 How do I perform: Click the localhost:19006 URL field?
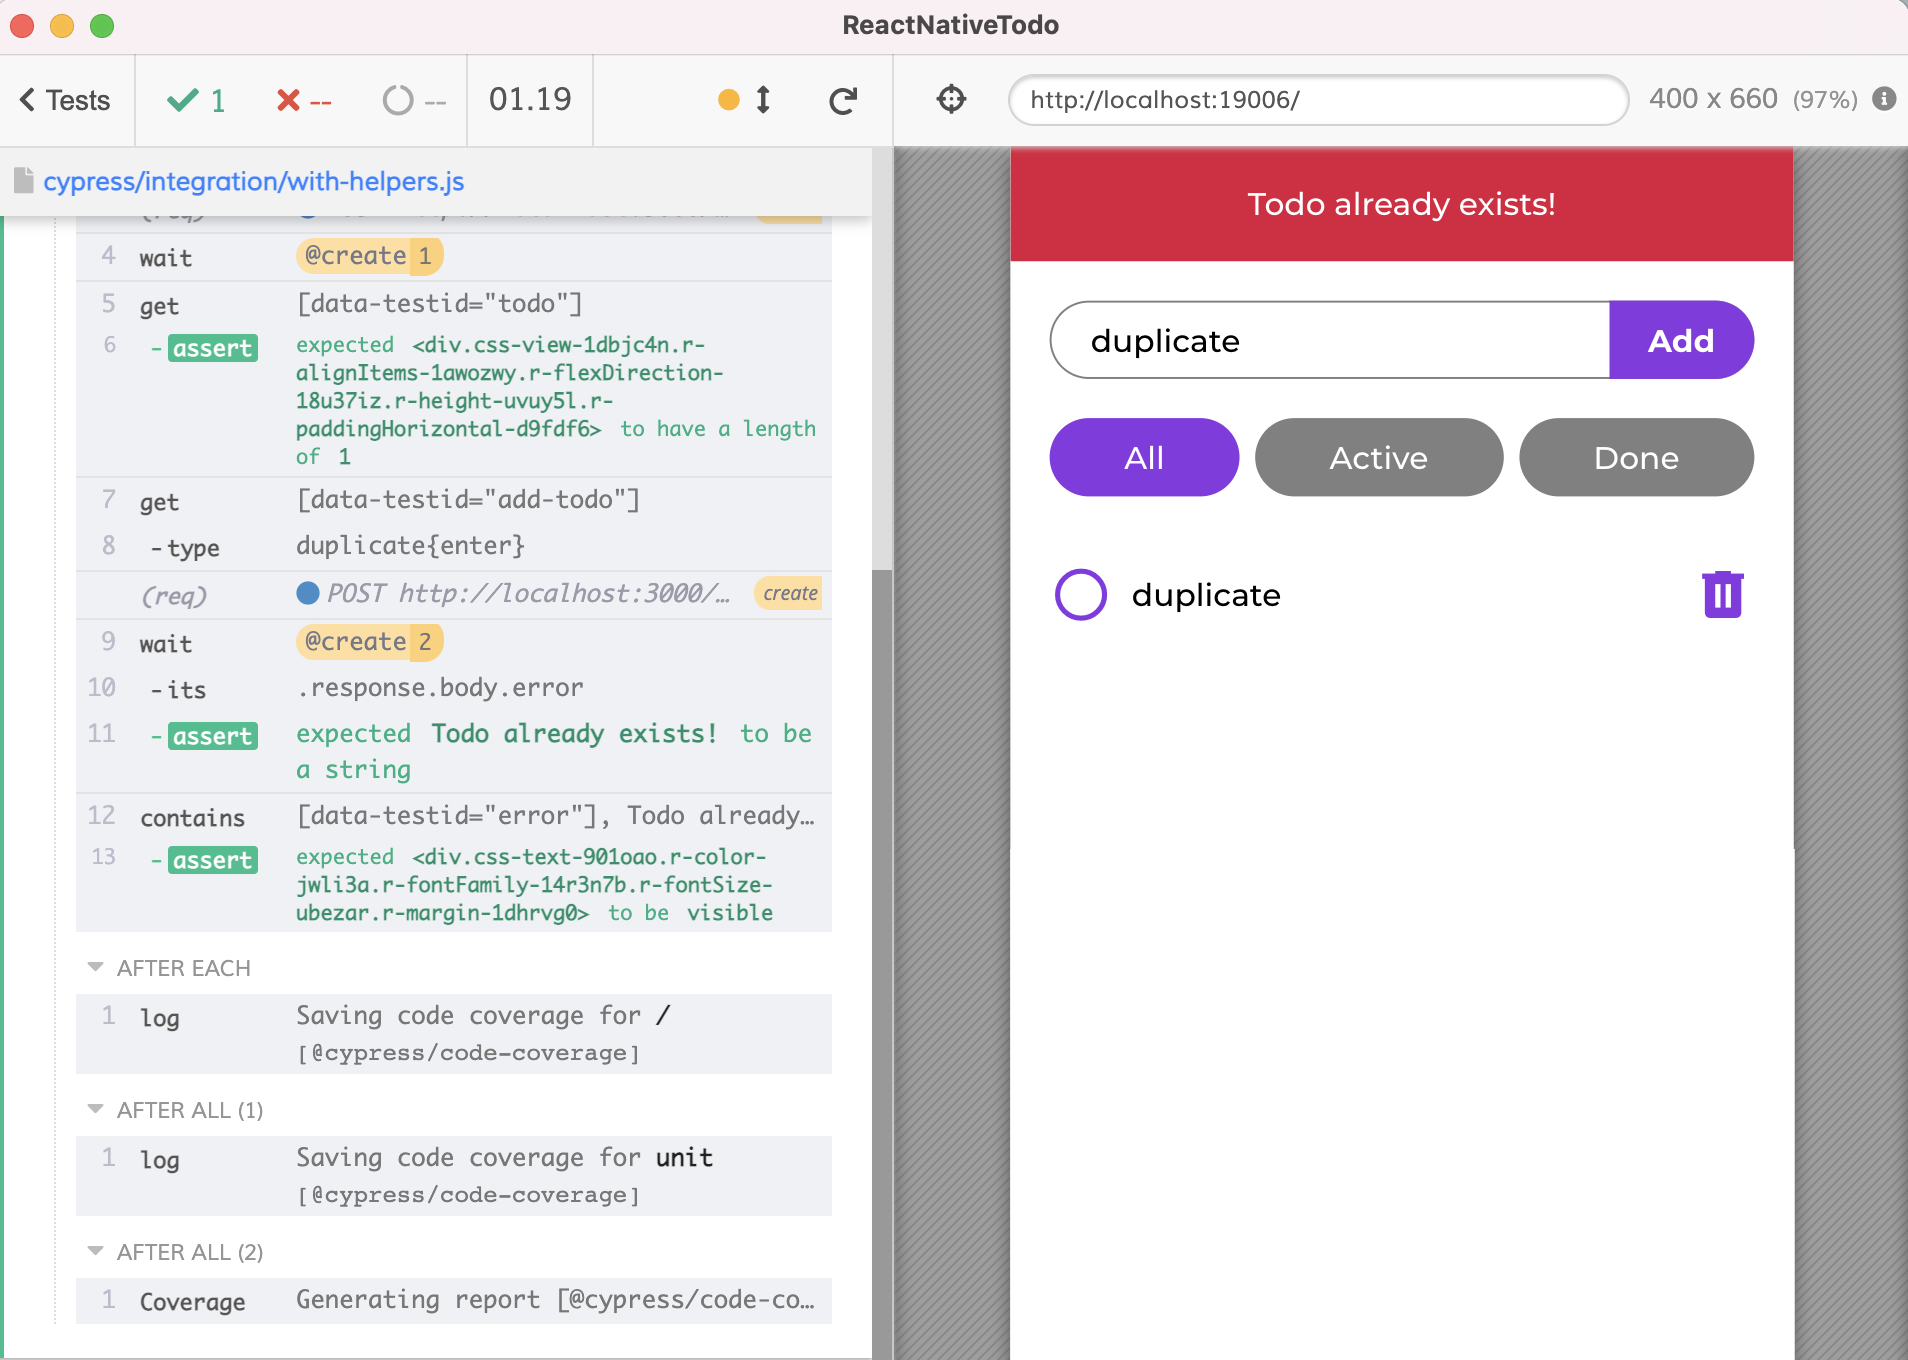(x=1318, y=100)
